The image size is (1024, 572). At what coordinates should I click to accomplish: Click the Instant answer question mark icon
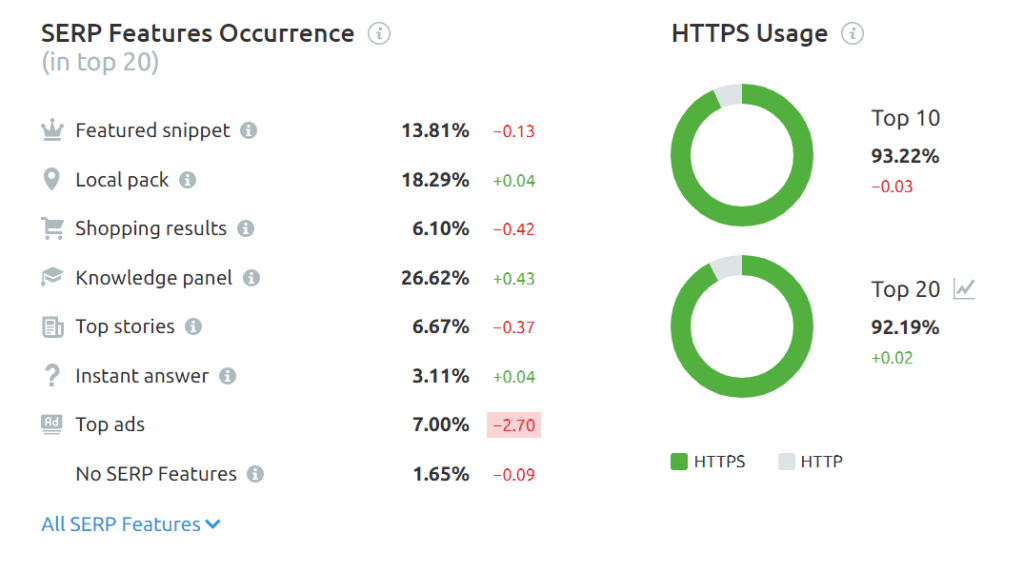52,376
